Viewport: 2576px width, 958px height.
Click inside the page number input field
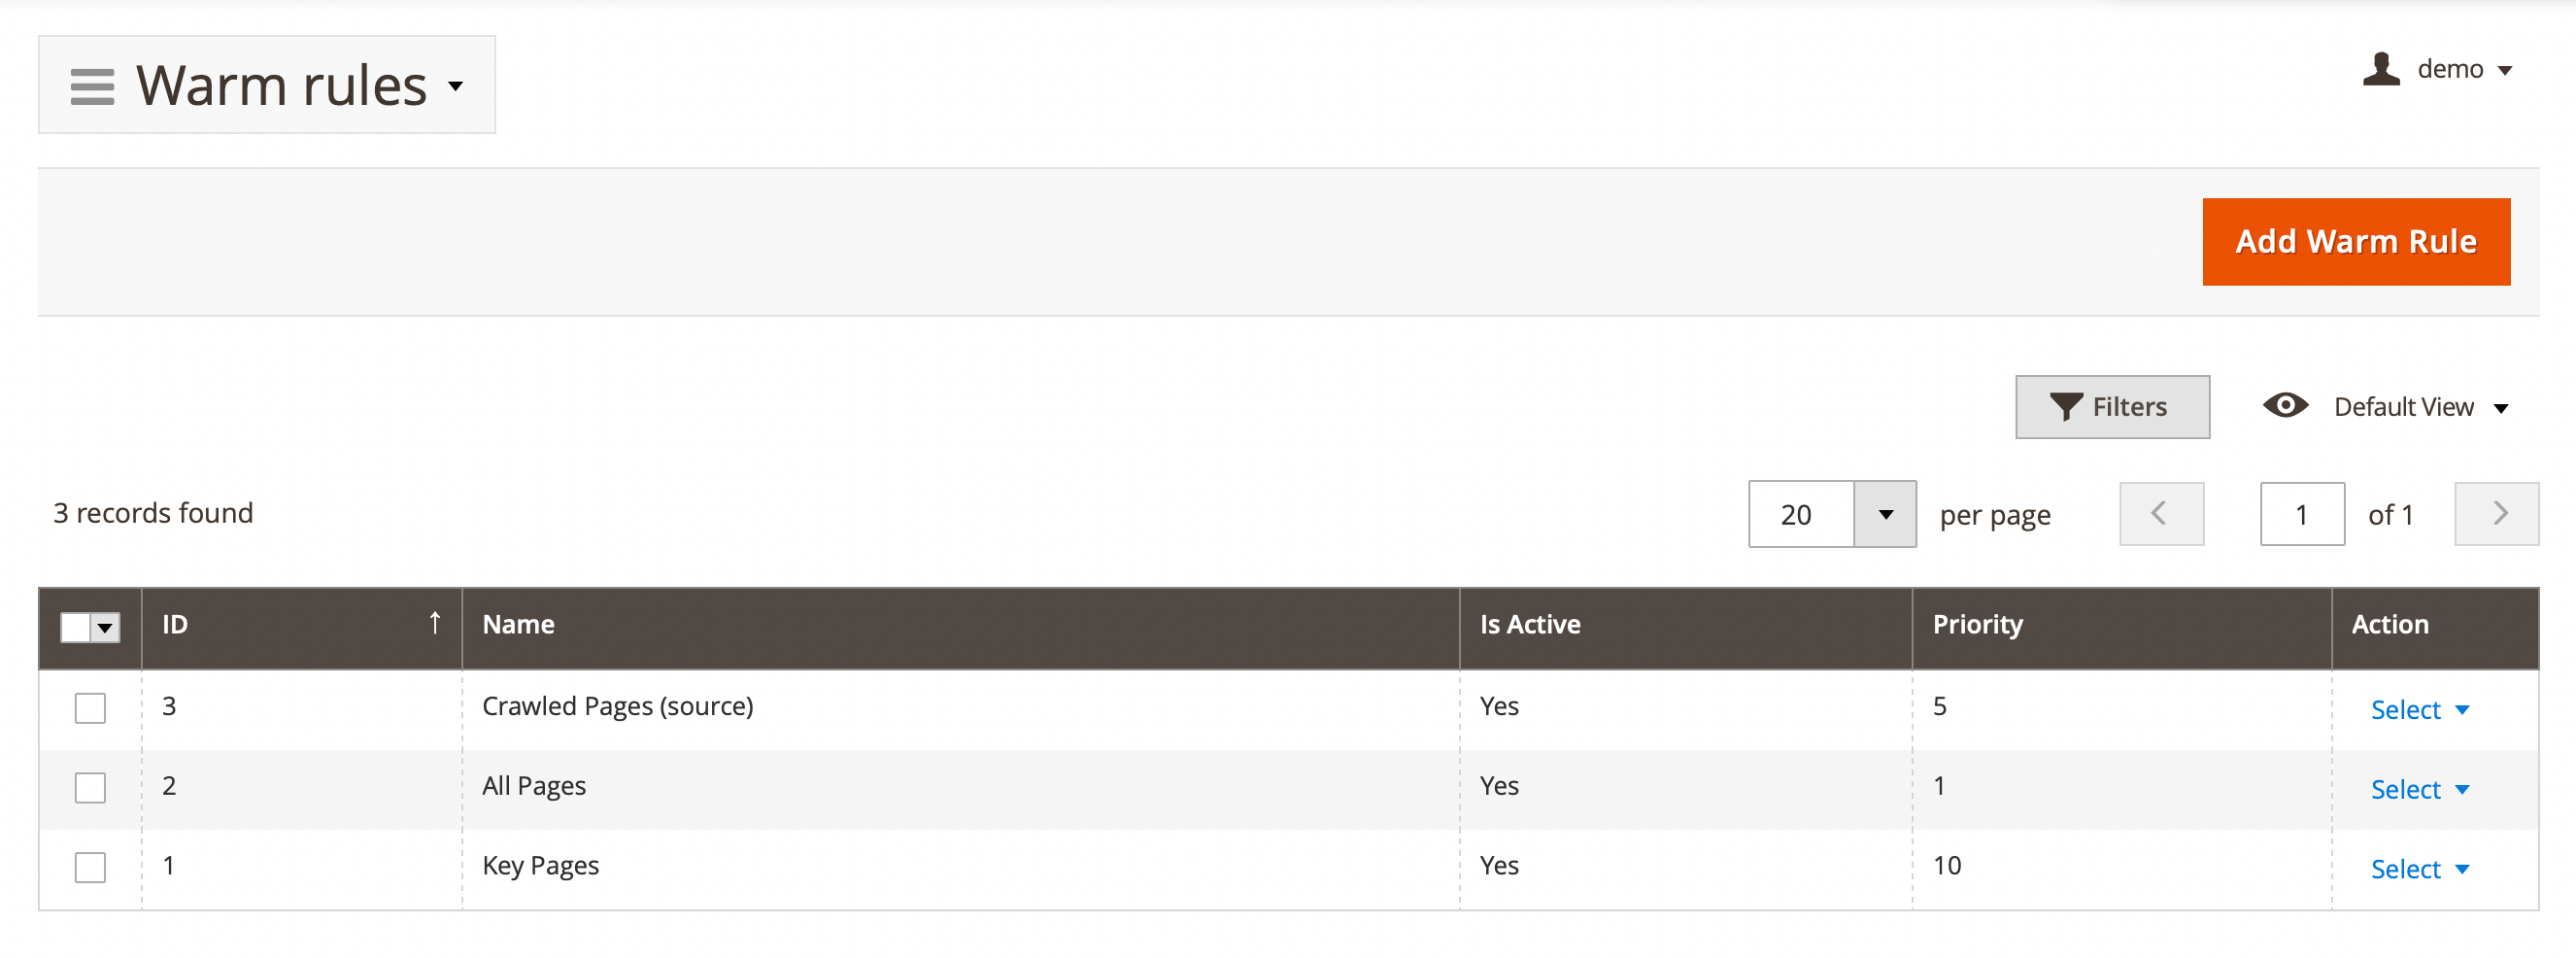[x=2302, y=513]
